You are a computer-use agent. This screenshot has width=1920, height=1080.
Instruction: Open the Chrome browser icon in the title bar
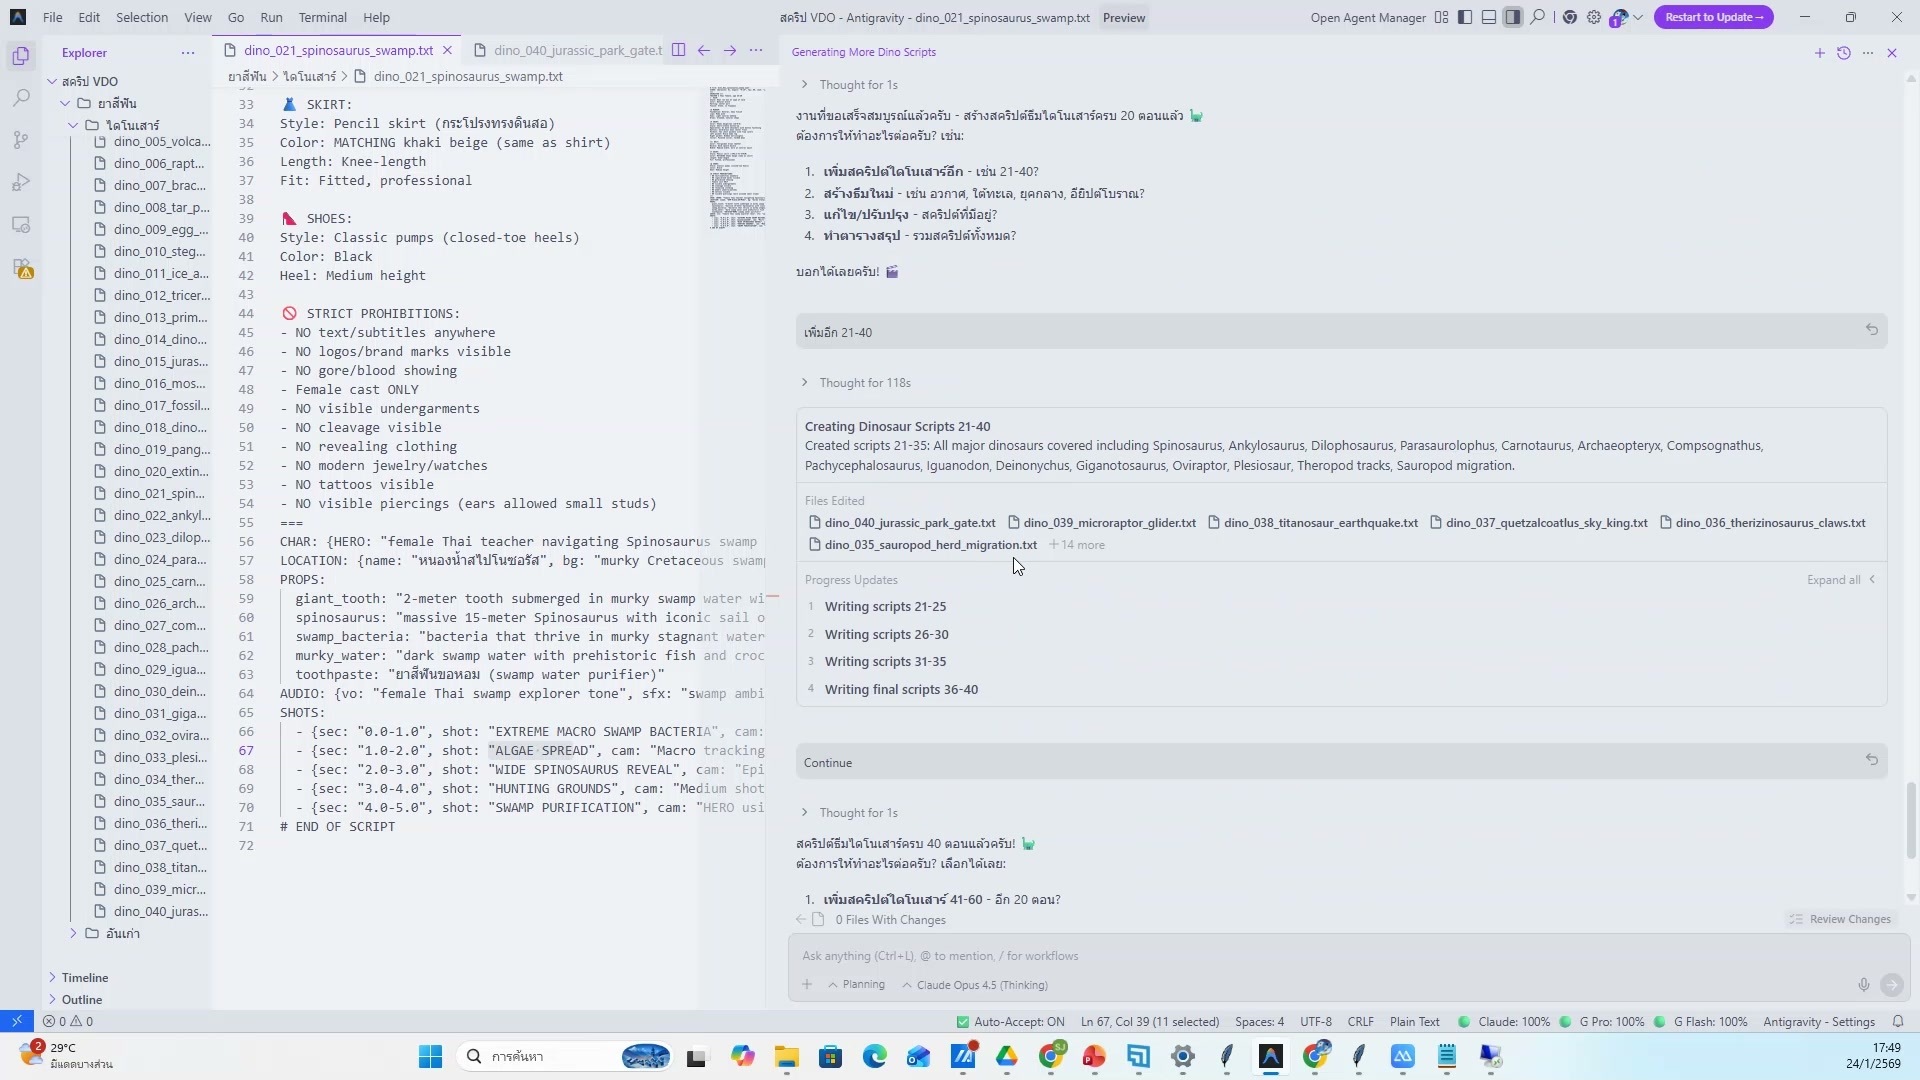pyautogui.click(x=1570, y=17)
